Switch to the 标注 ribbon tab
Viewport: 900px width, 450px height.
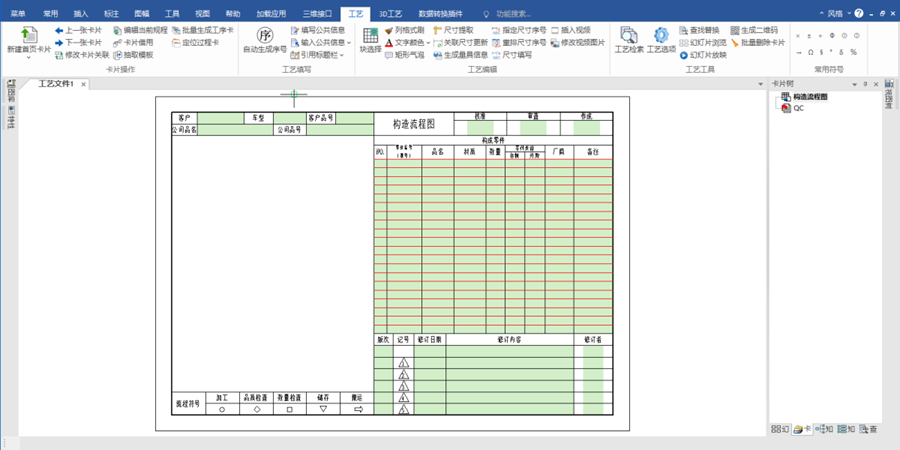[x=111, y=13]
